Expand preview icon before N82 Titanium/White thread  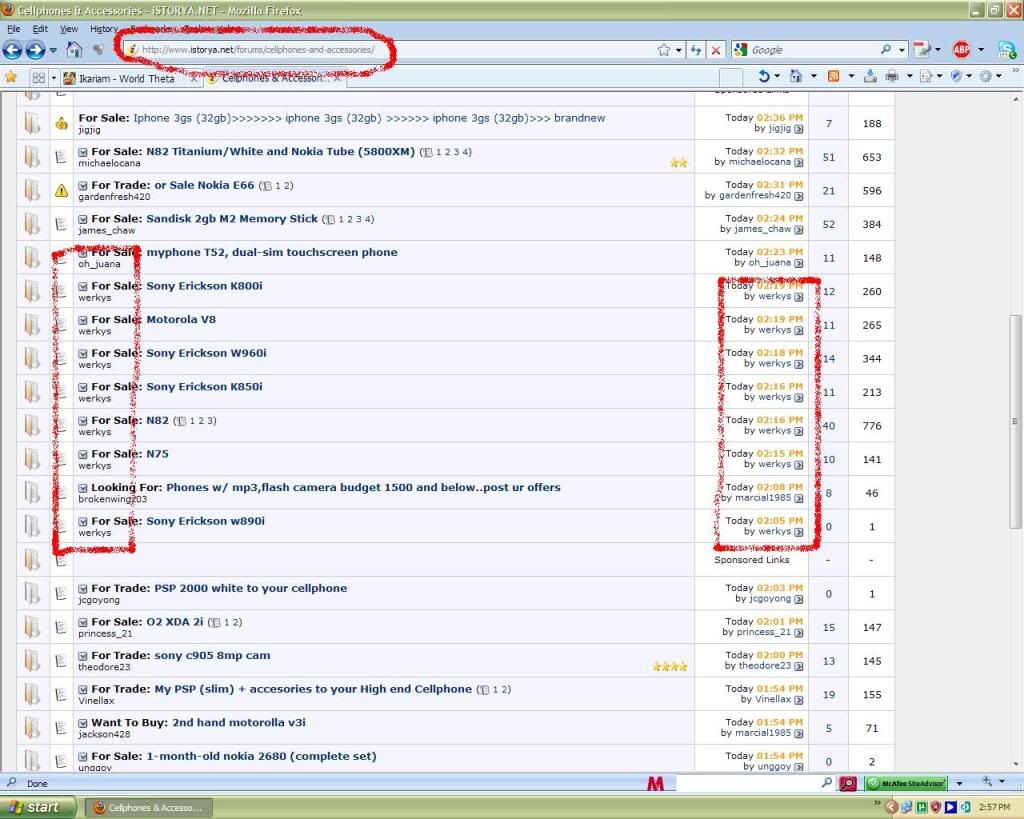click(x=83, y=152)
